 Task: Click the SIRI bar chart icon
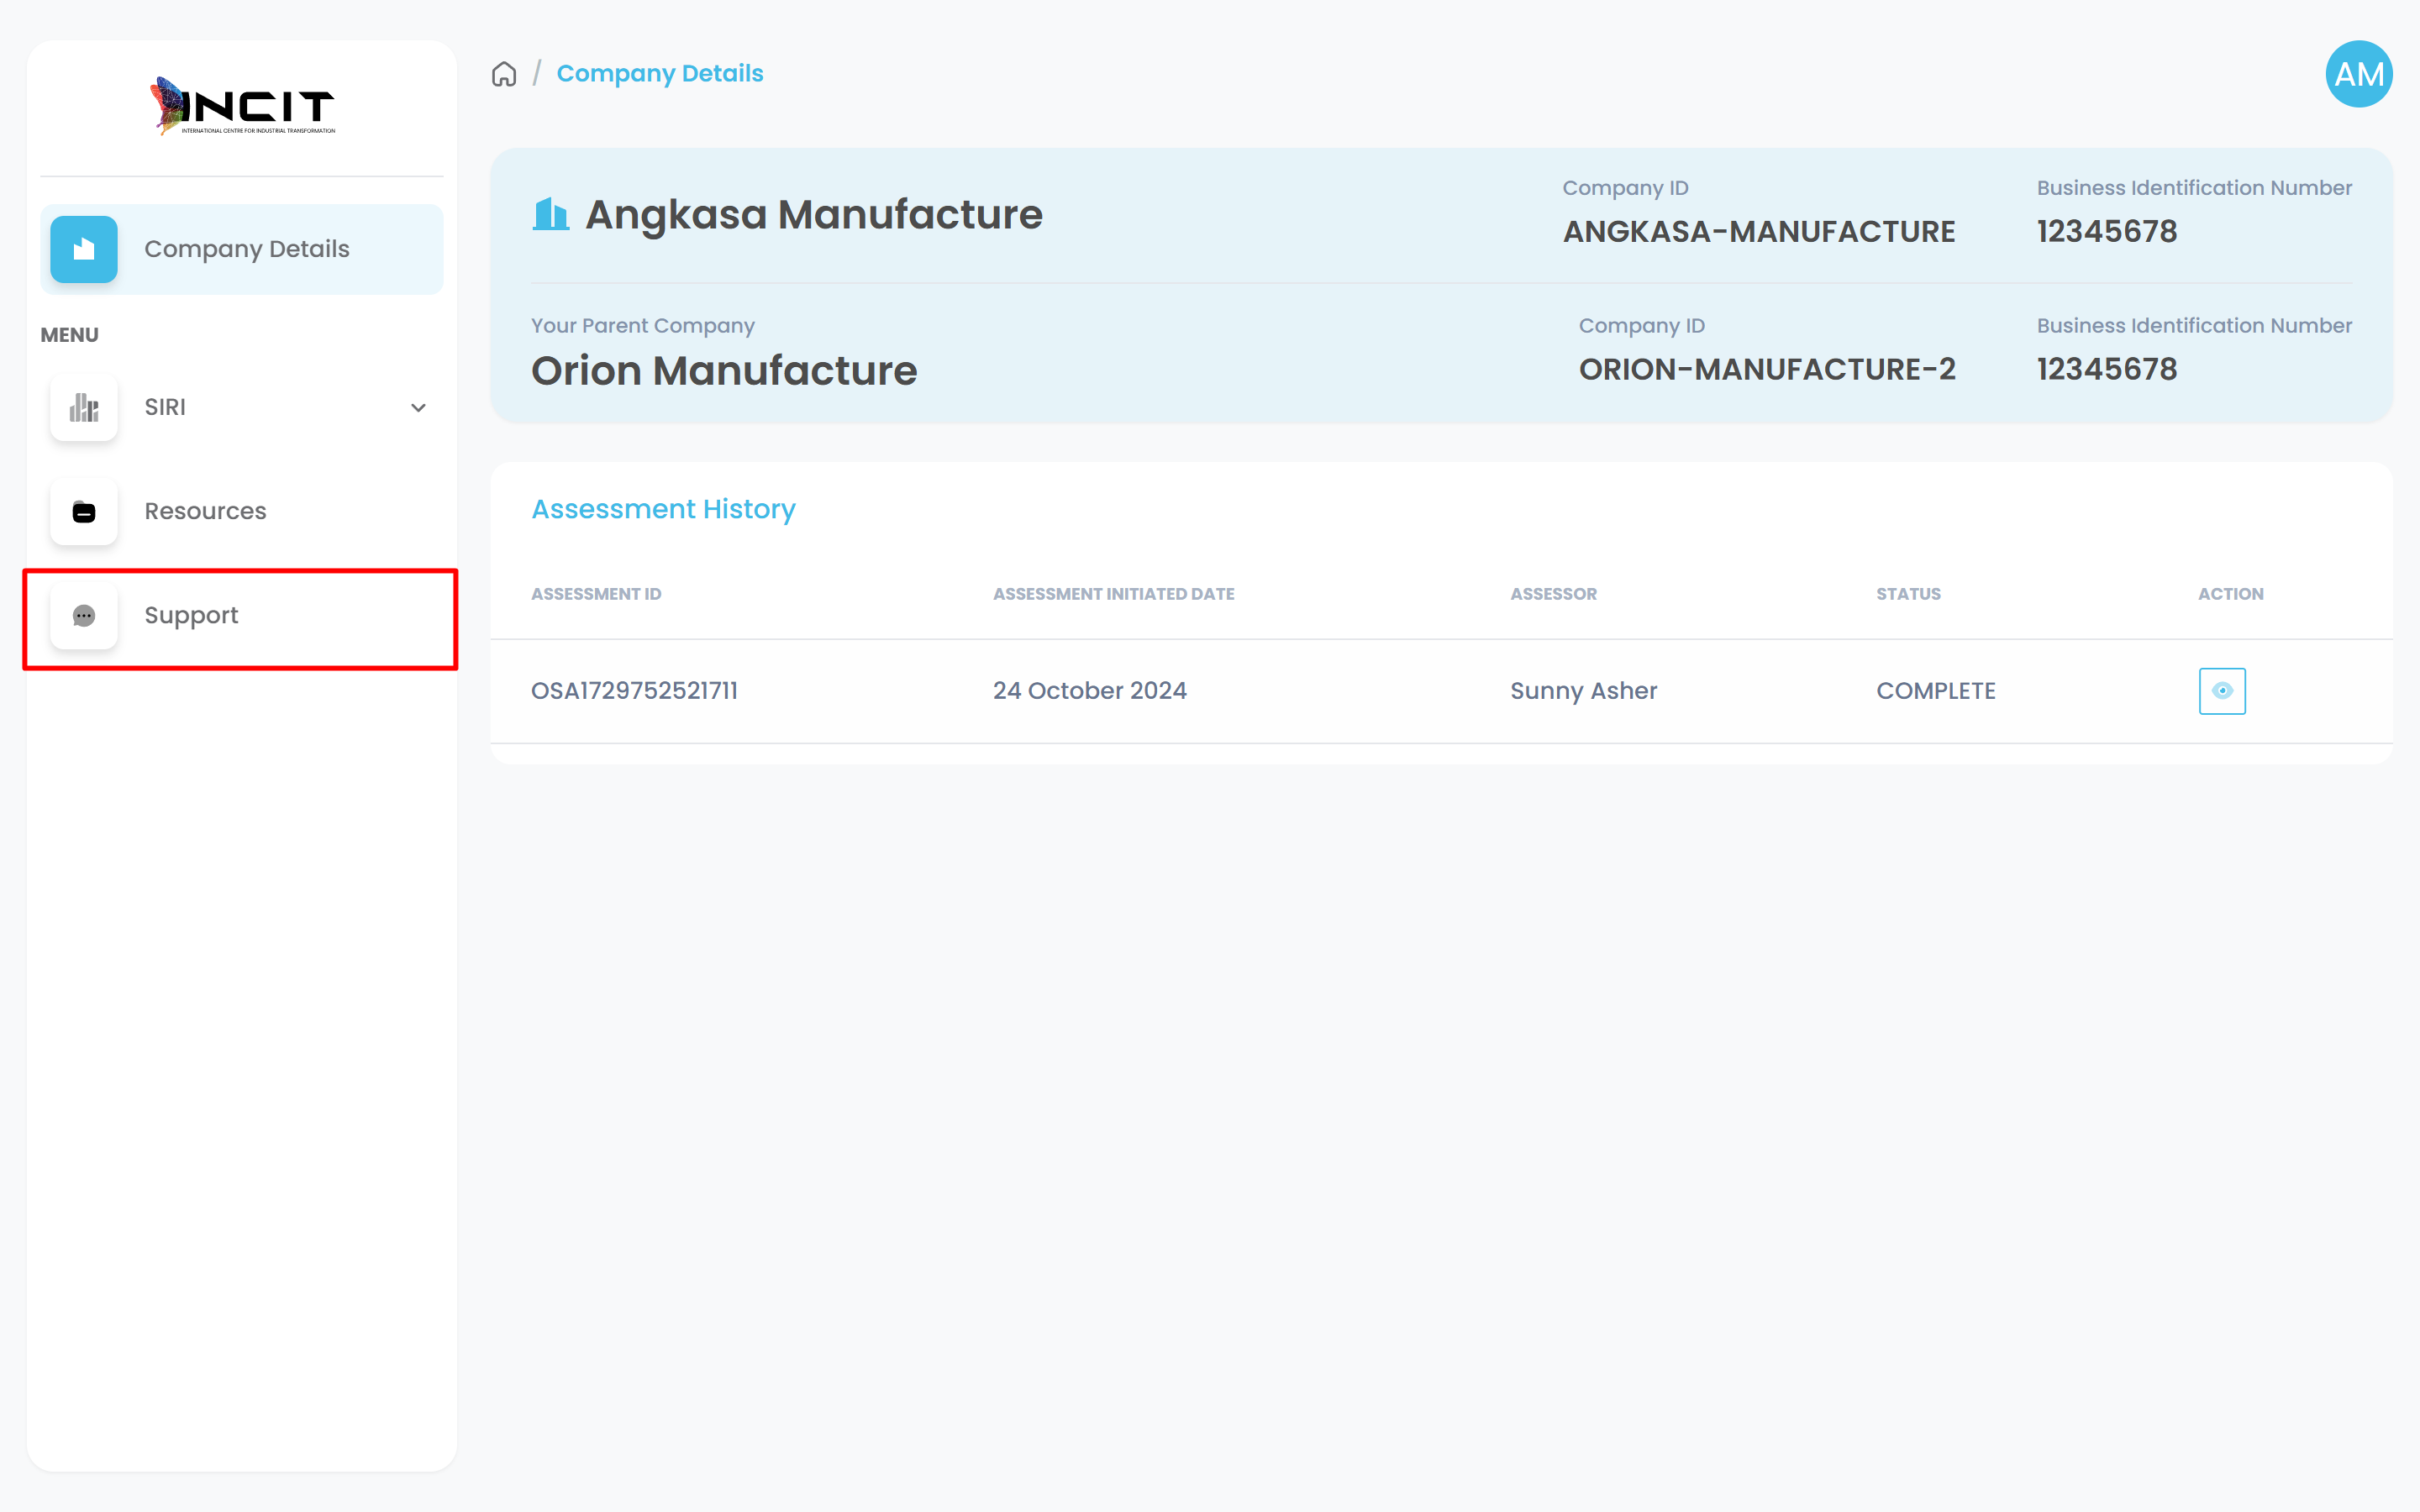point(84,407)
